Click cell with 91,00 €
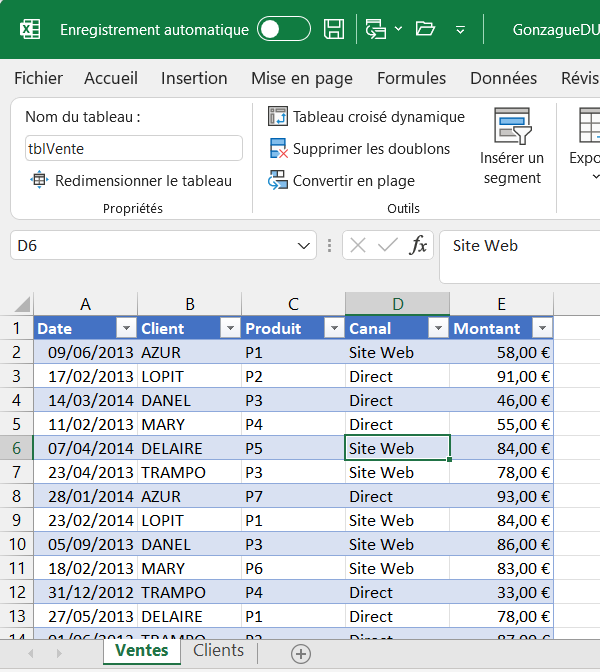This screenshot has width=600, height=672. pos(501,376)
